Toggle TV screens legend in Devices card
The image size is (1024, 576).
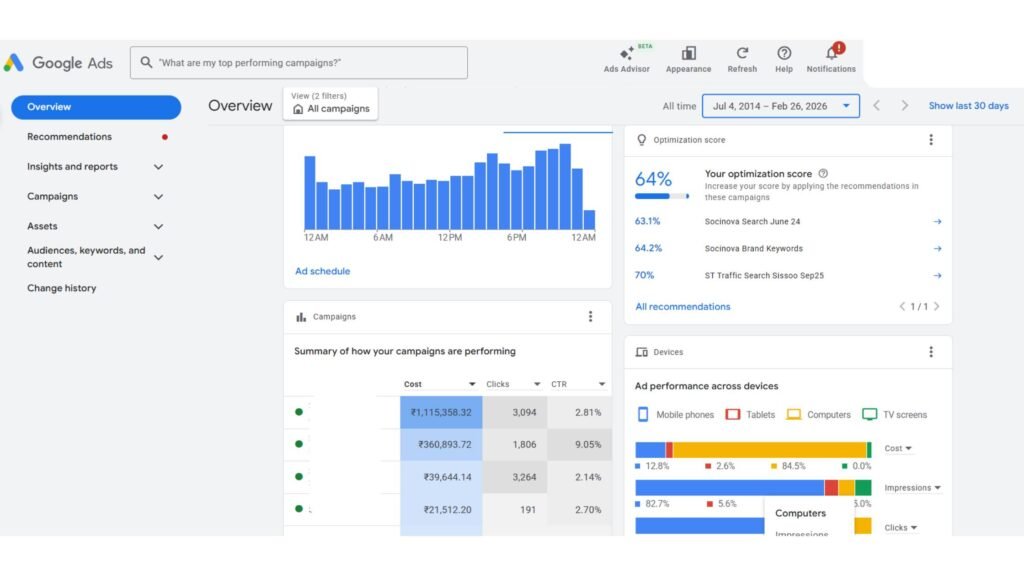pyautogui.click(x=894, y=415)
